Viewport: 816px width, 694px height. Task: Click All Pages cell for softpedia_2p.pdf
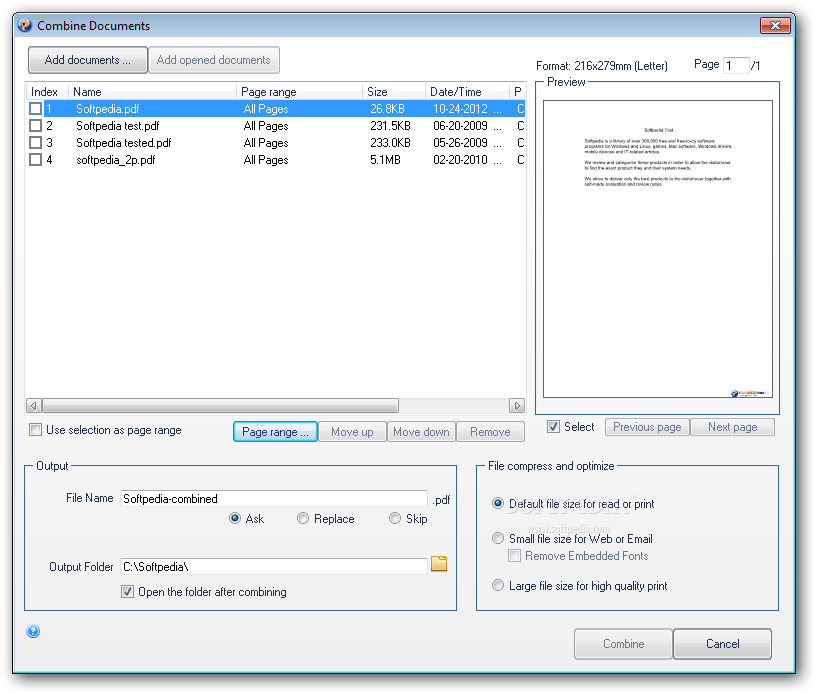tap(266, 160)
